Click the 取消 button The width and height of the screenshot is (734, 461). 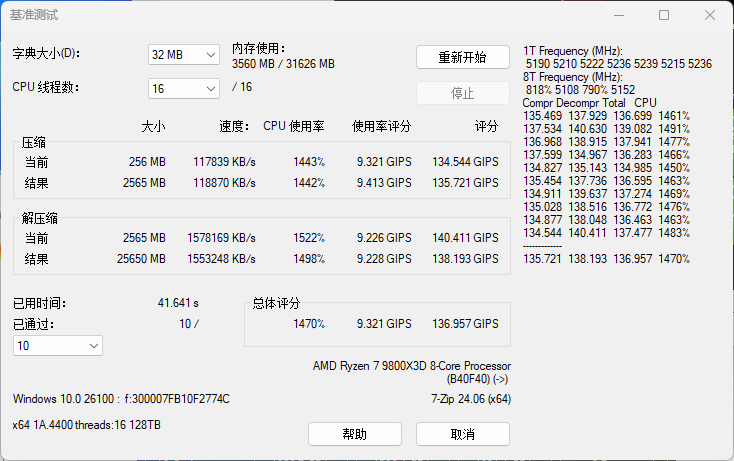[462, 434]
